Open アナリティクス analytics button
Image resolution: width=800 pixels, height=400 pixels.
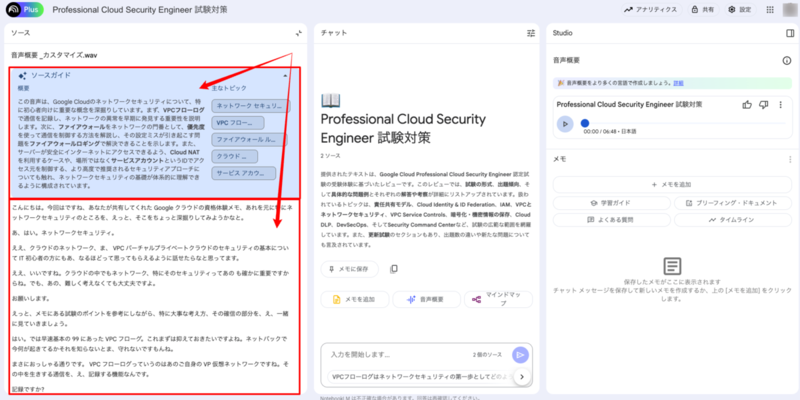(x=651, y=10)
